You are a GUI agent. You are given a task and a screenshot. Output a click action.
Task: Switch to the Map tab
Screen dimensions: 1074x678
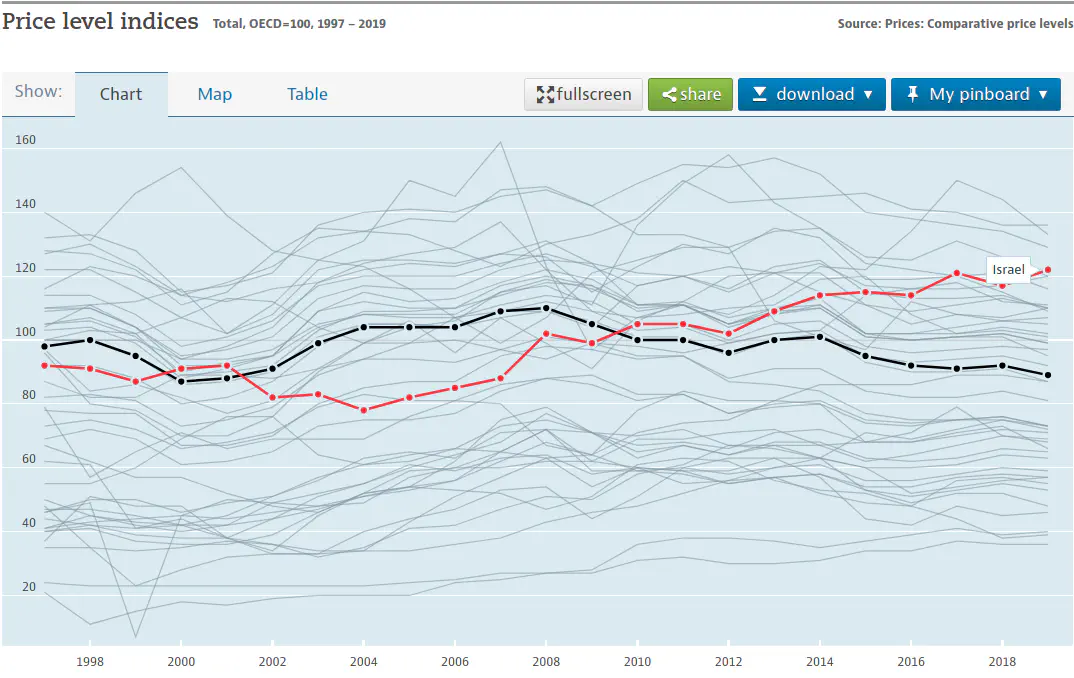pyautogui.click(x=214, y=94)
